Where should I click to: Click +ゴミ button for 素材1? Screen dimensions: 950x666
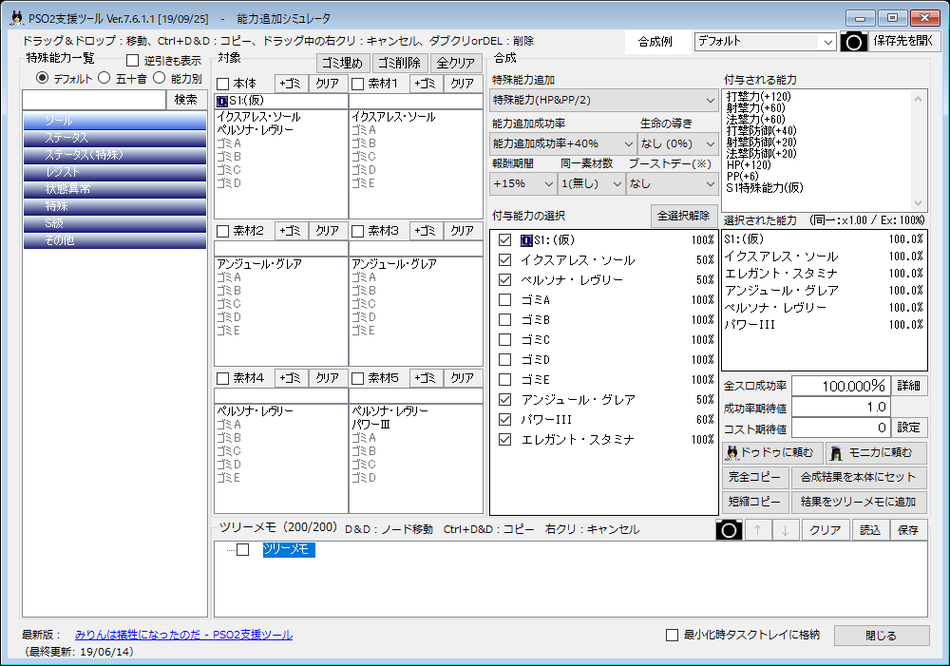(x=426, y=84)
